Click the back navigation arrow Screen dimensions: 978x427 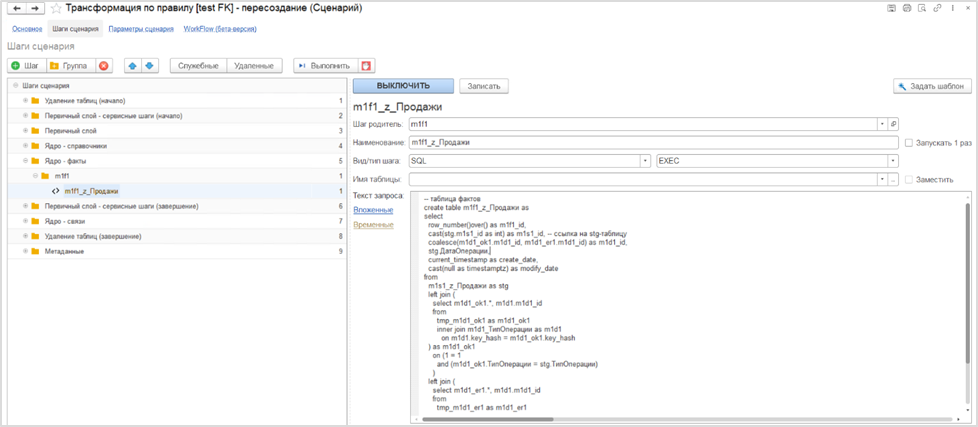pos(17,9)
